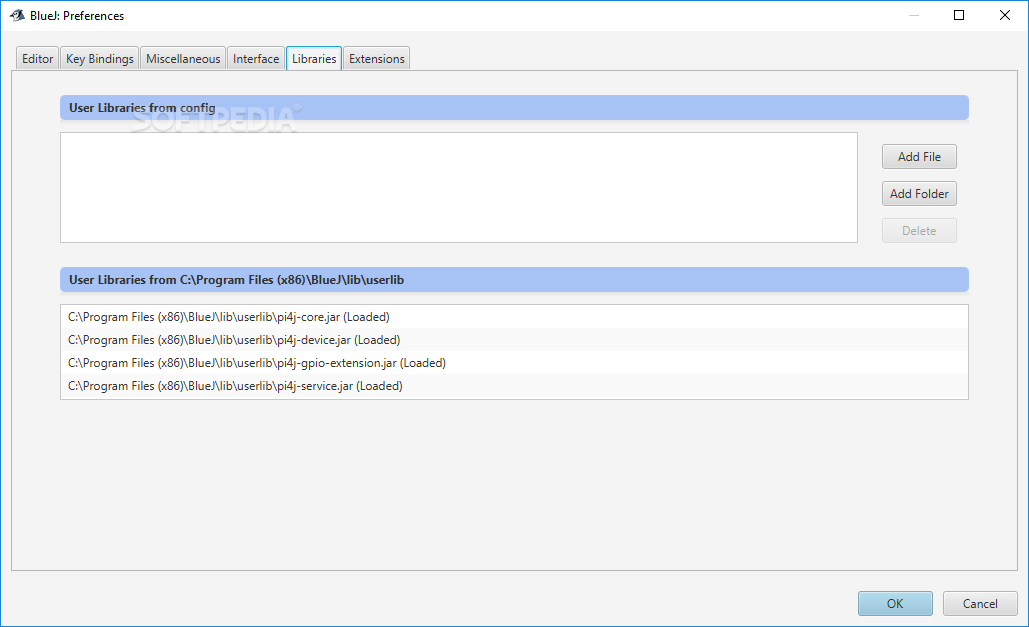Select the pi4j-gpio-extension.jar library row
The width and height of the screenshot is (1029, 627).
click(x=514, y=363)
